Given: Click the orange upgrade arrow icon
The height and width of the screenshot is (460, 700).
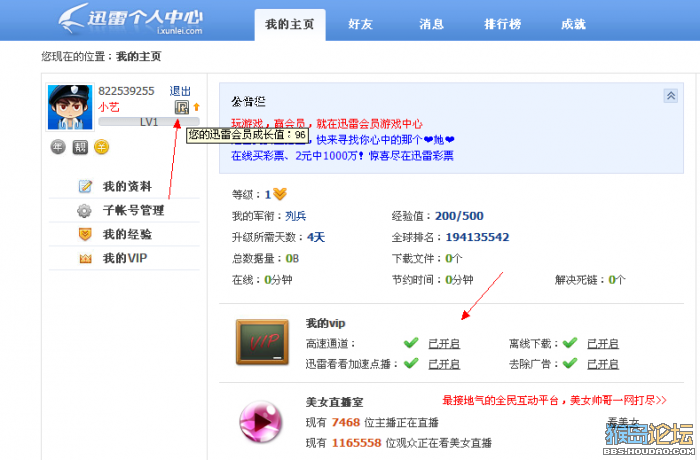Looking at the screenshot, I should (x=196, y=107).
